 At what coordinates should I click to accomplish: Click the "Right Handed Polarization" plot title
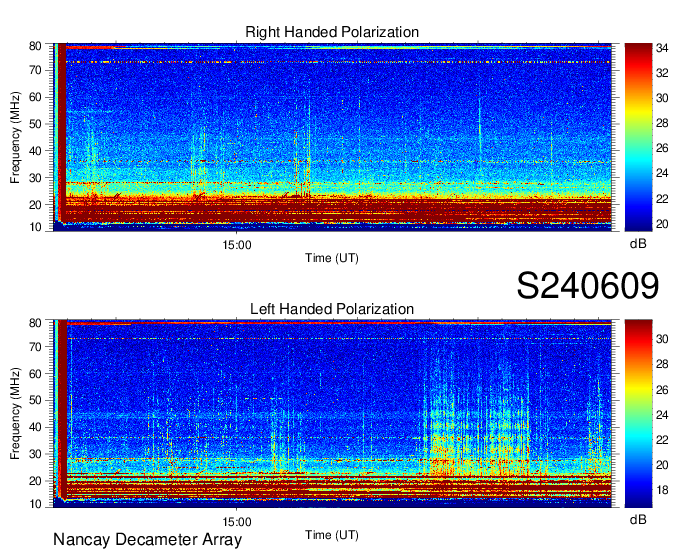[x=332, y=32]
